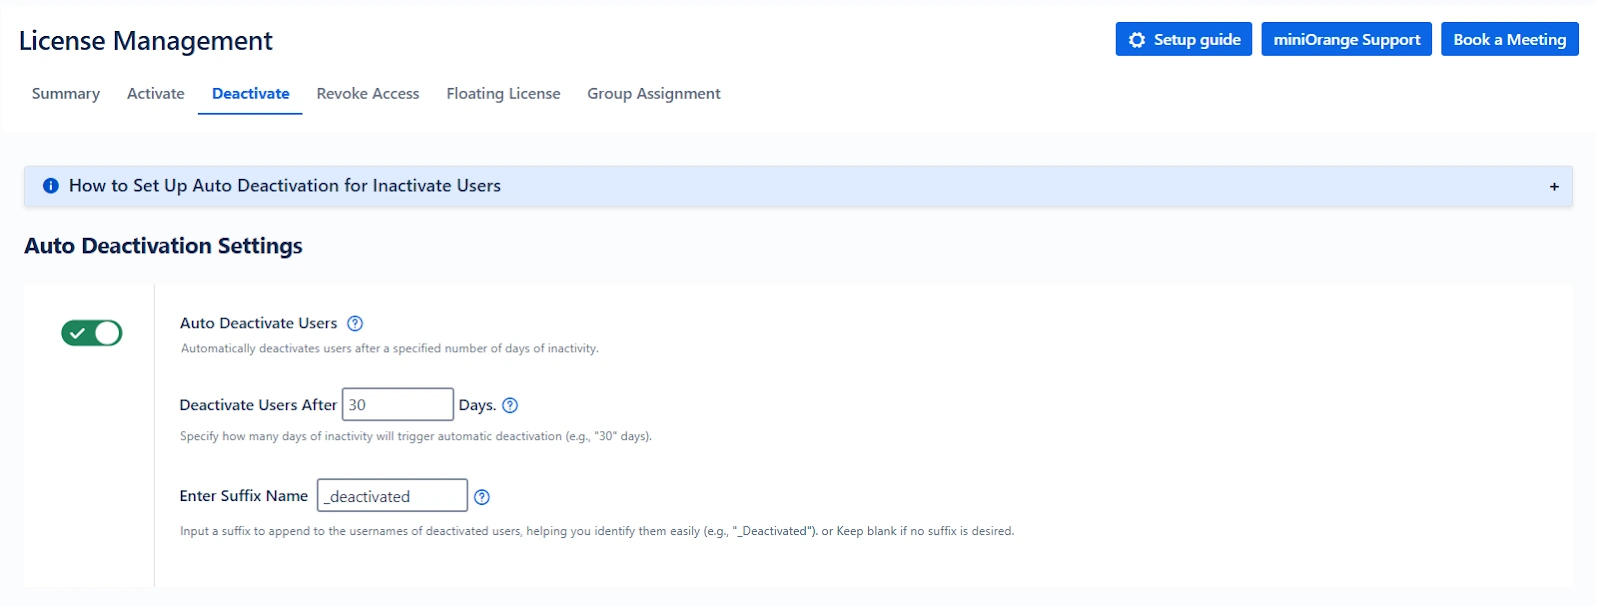Image resolution: width=1600 pixels, height=606 pixels.
Task: Show help tooltip for Enter Suffix Name
Action: coord(482,497)
